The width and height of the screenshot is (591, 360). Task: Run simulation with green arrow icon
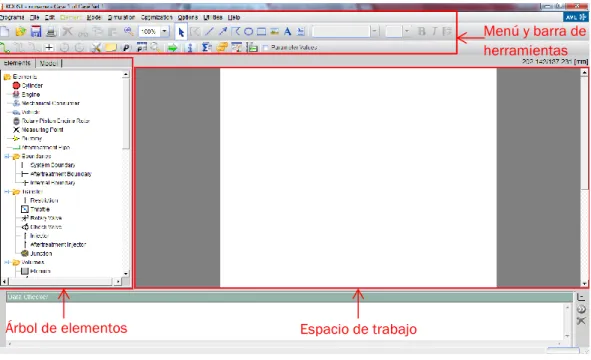[172, 48]
